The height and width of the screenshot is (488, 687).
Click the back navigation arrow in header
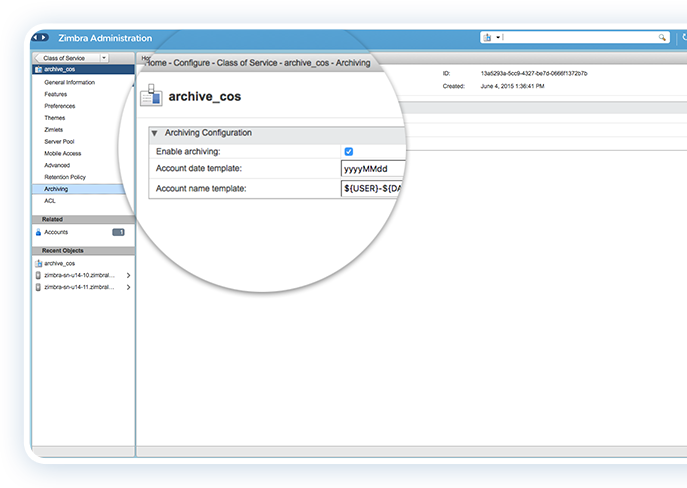36,38
